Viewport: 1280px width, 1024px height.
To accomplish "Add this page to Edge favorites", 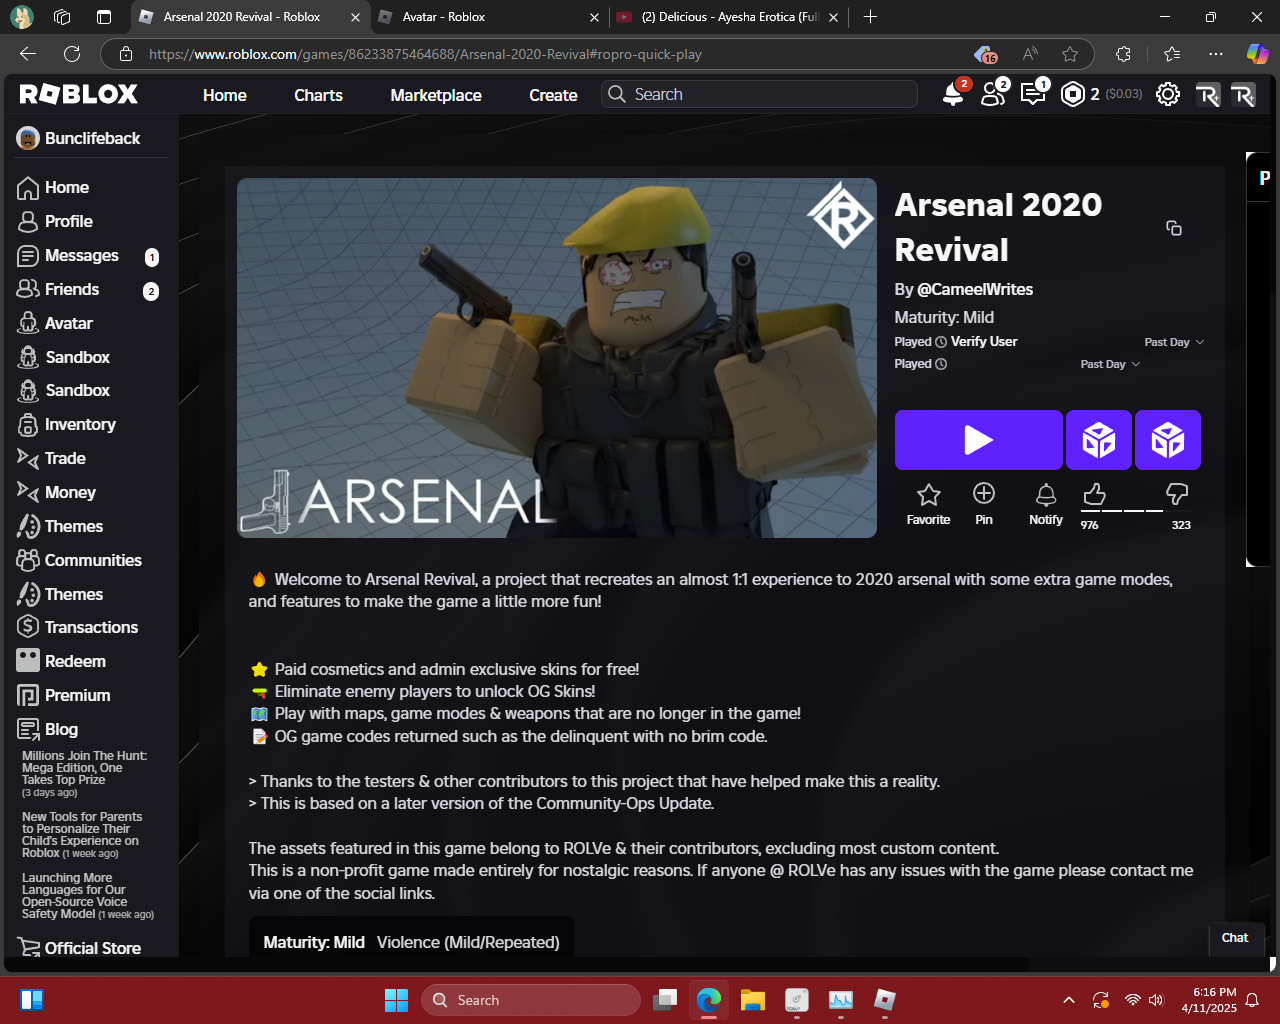I will pyautogui.click(x=1070, y=54).
